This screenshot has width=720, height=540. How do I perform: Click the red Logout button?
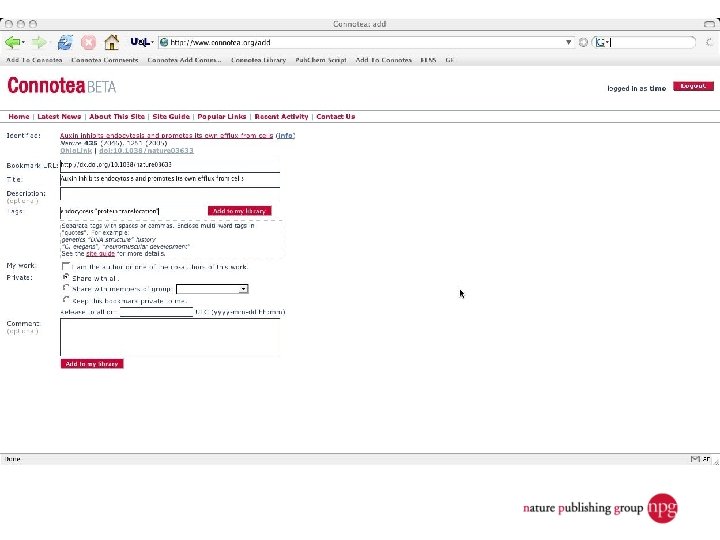coord(693,86)
